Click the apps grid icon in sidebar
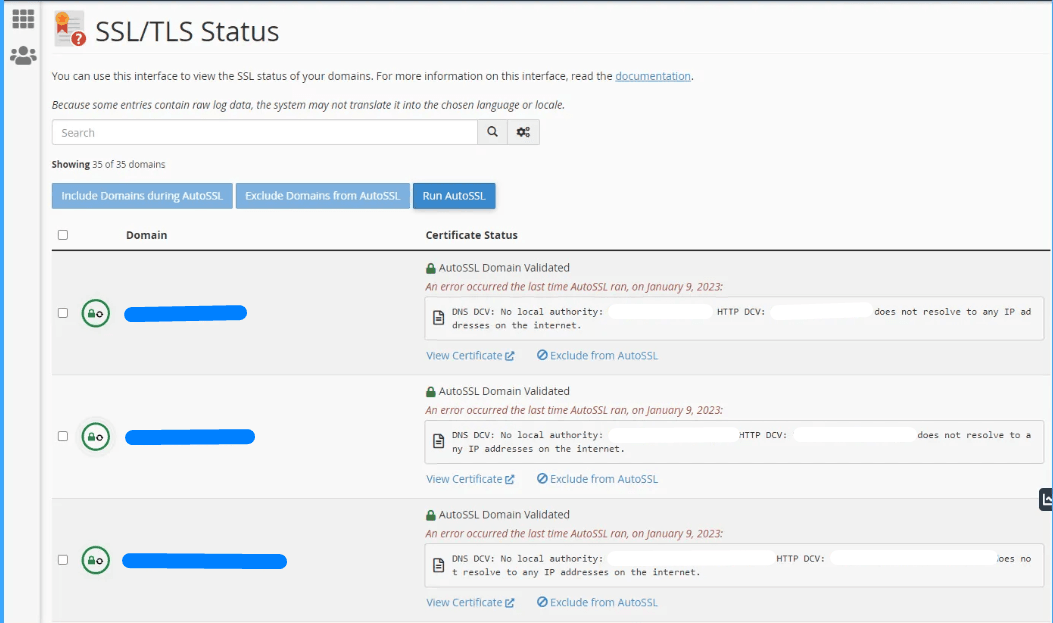The width and height of the screenshot is (1053, 623). click(x=22, y=18)
